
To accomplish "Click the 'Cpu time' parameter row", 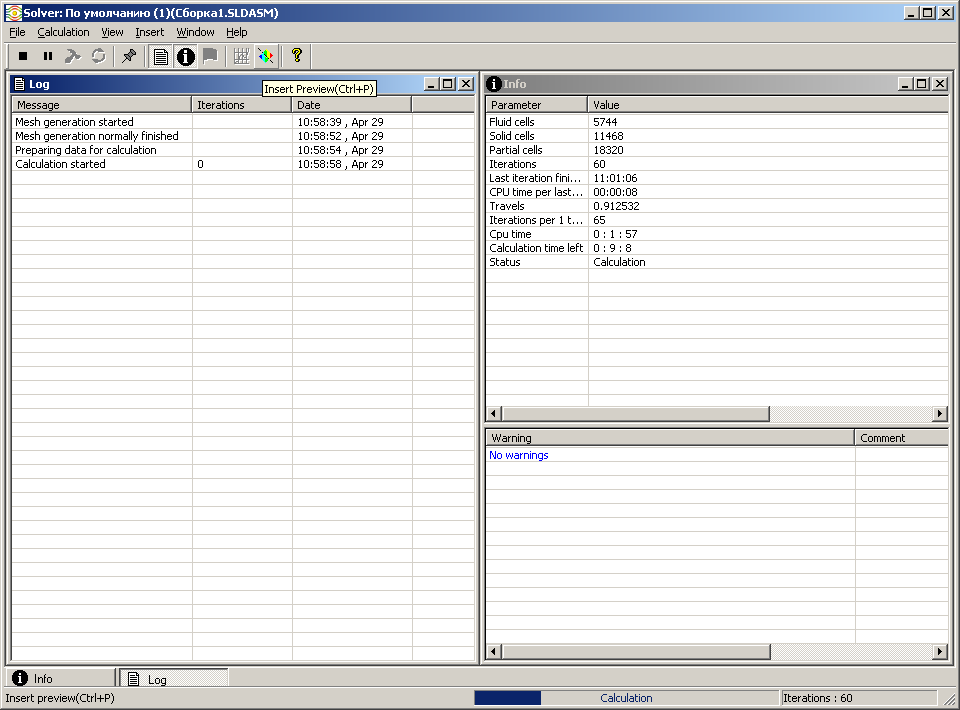I will 717,234.
